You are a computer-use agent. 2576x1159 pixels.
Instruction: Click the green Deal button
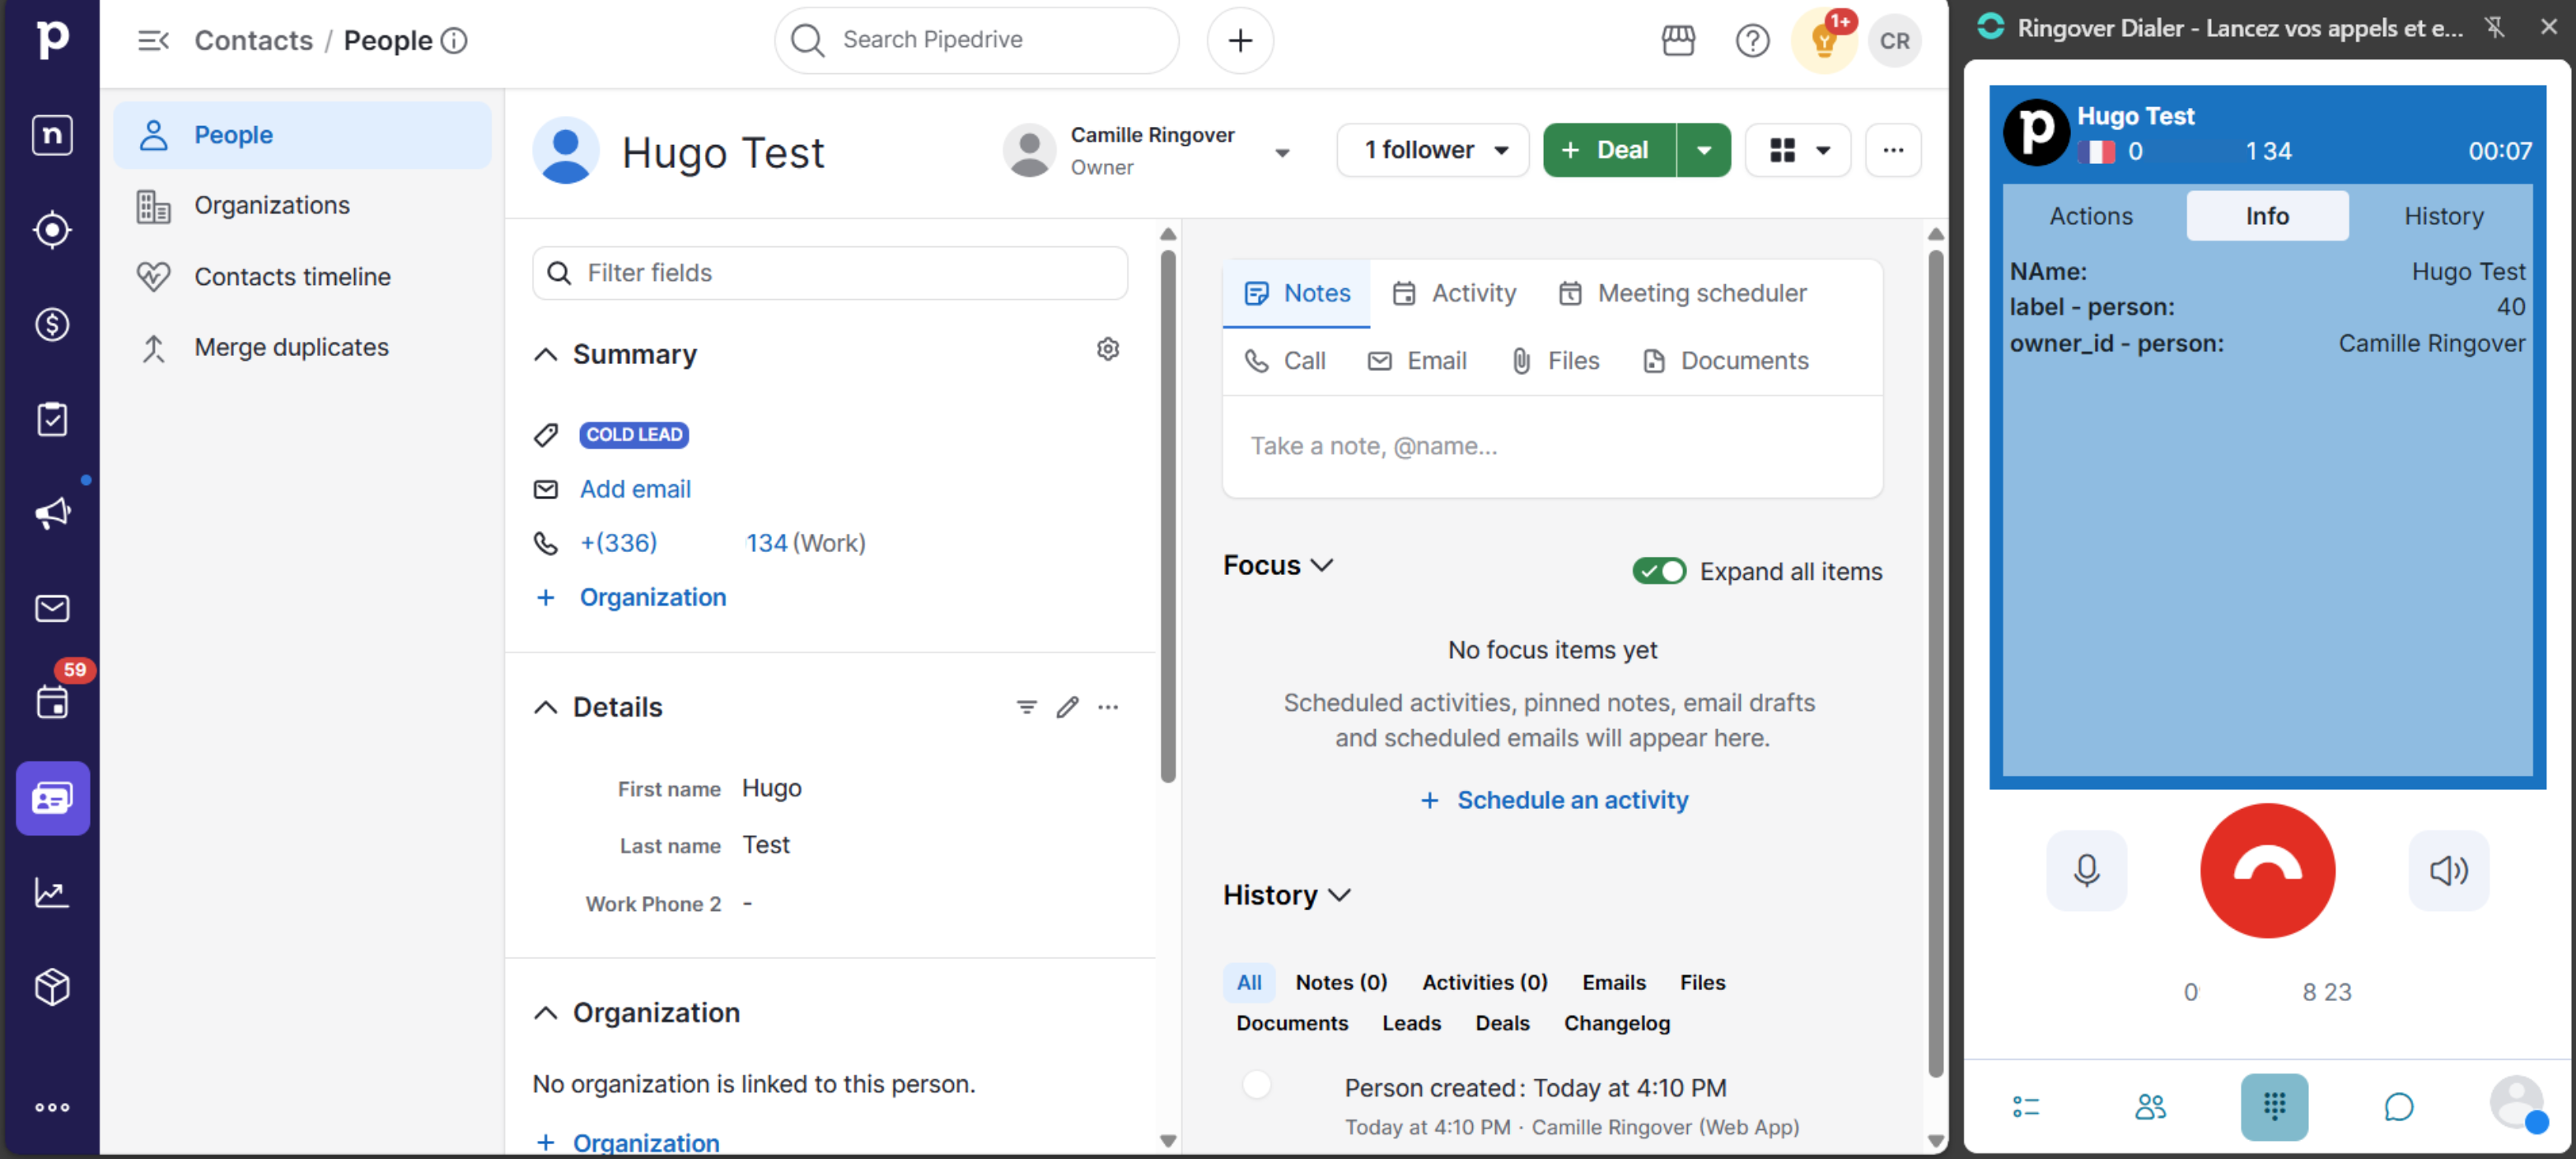click(x=1608, y=150)
